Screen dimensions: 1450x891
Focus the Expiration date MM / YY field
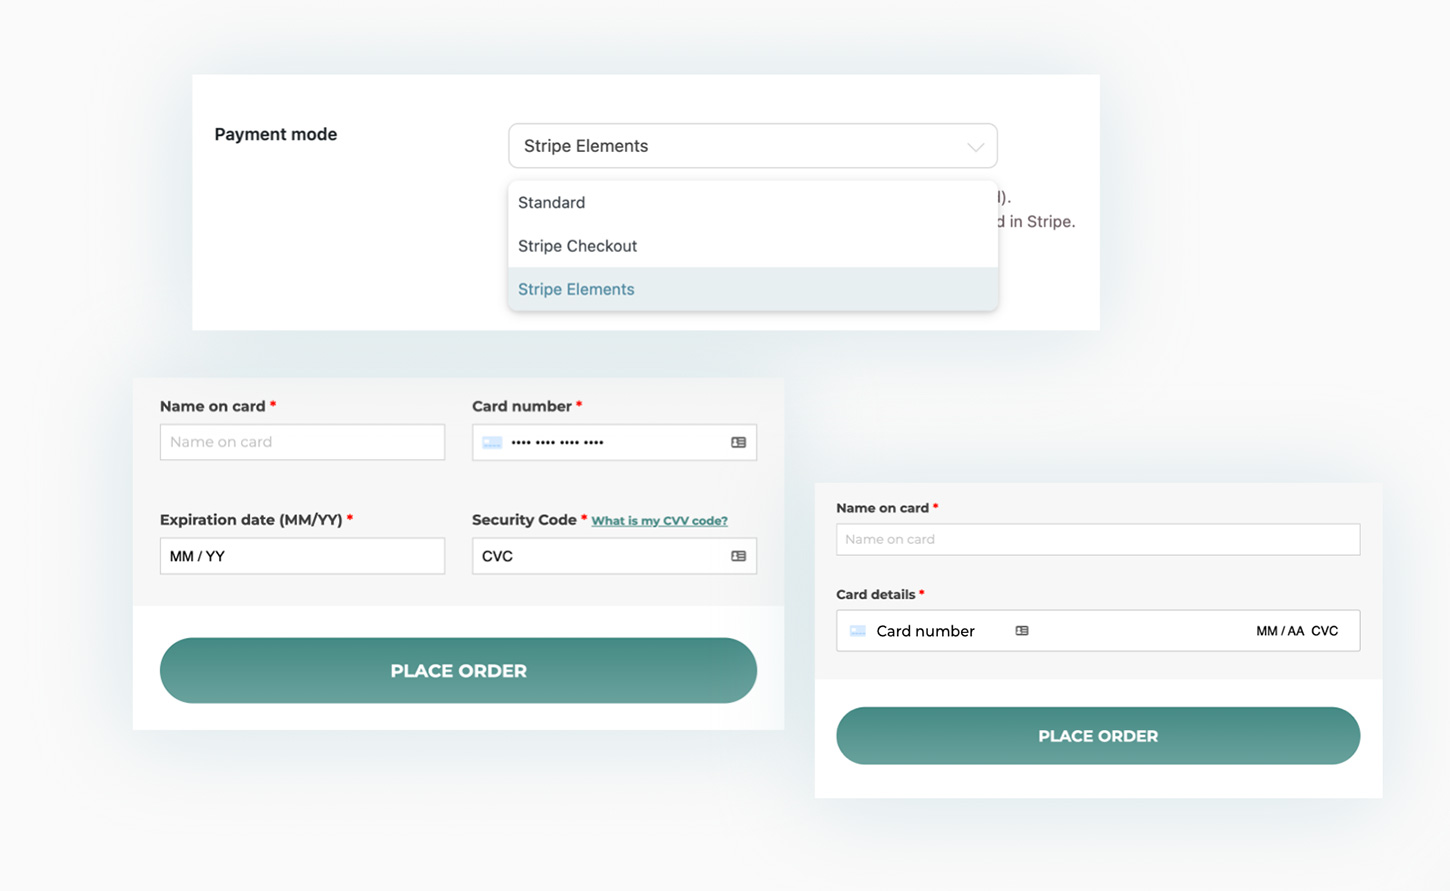tap(302, 556)
